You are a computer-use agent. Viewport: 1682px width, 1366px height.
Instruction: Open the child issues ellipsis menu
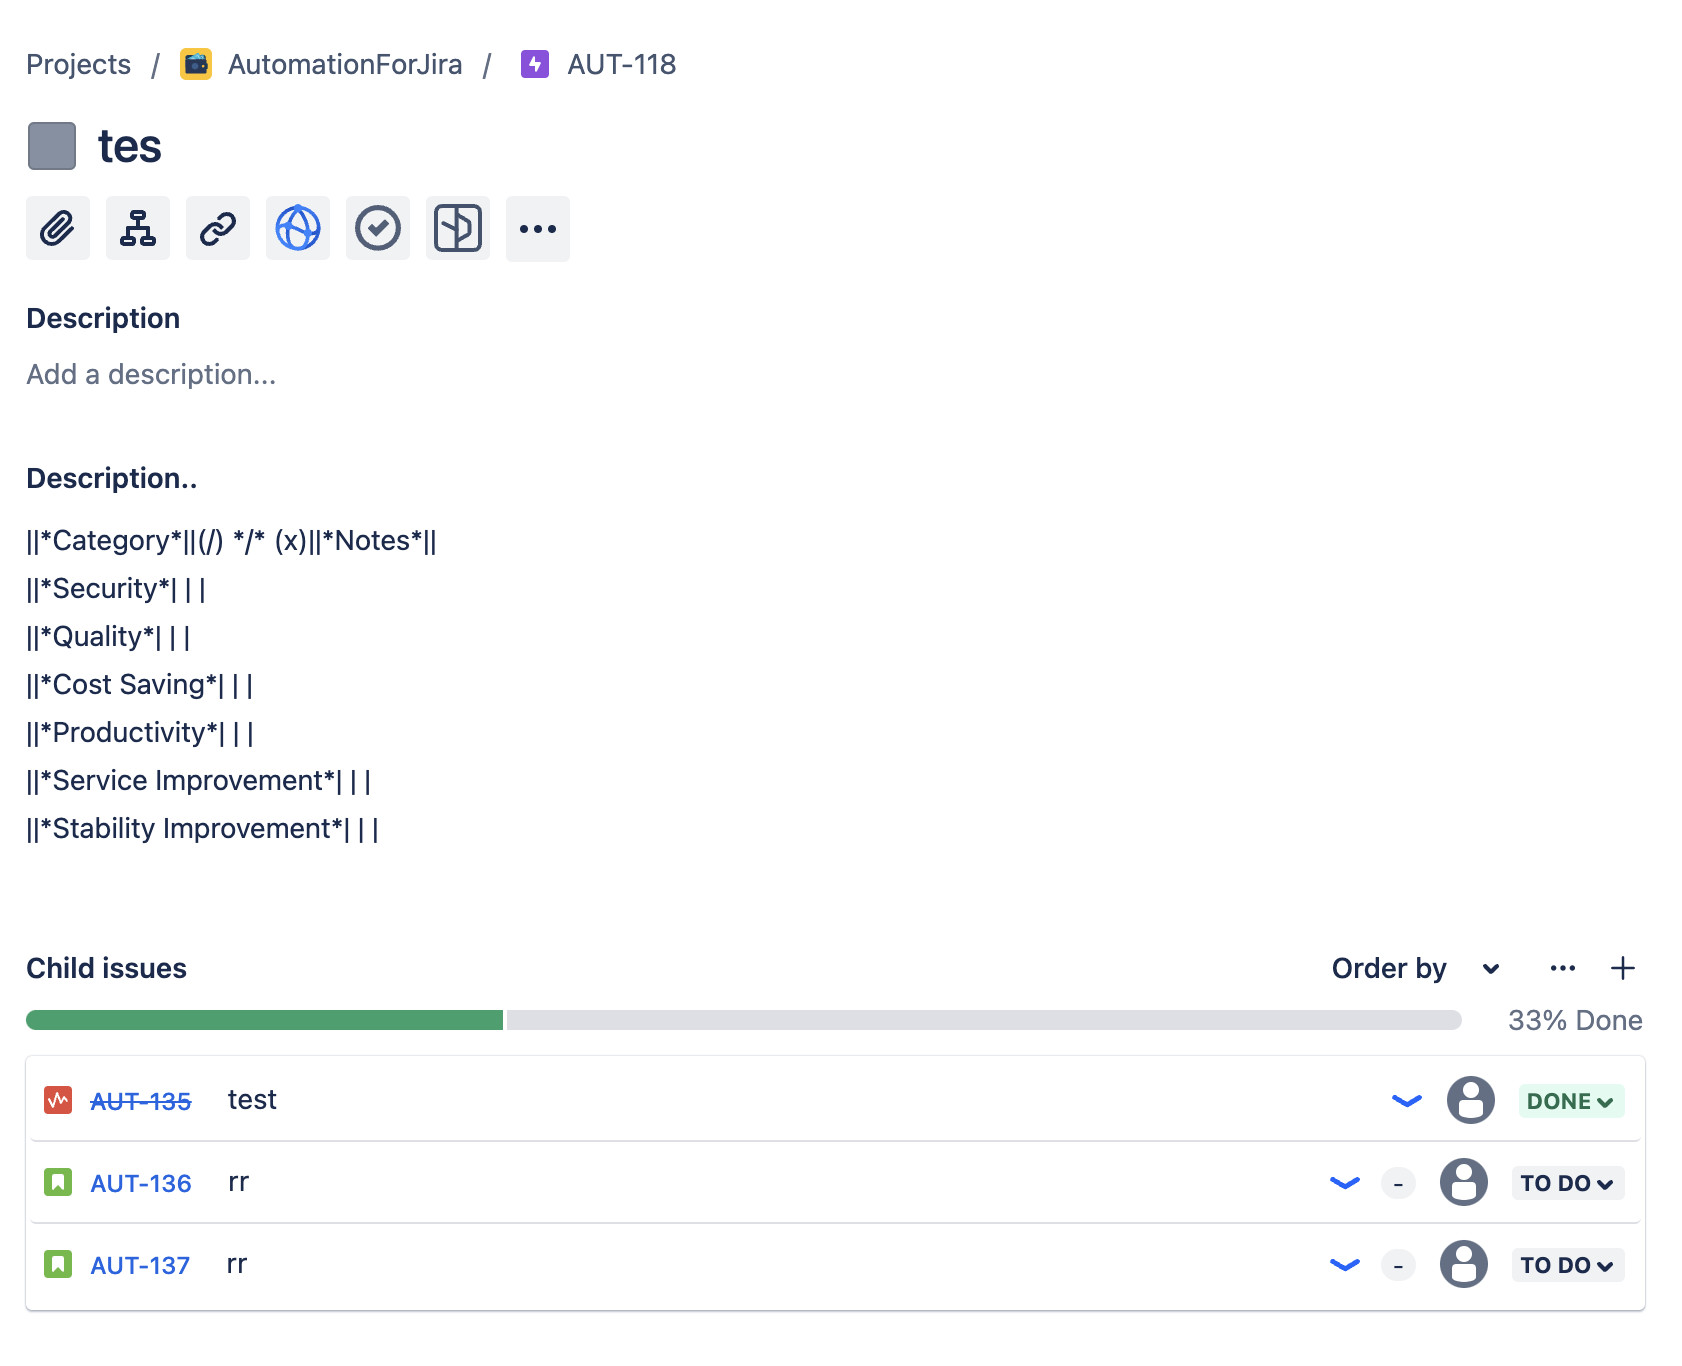(1562, 968)
